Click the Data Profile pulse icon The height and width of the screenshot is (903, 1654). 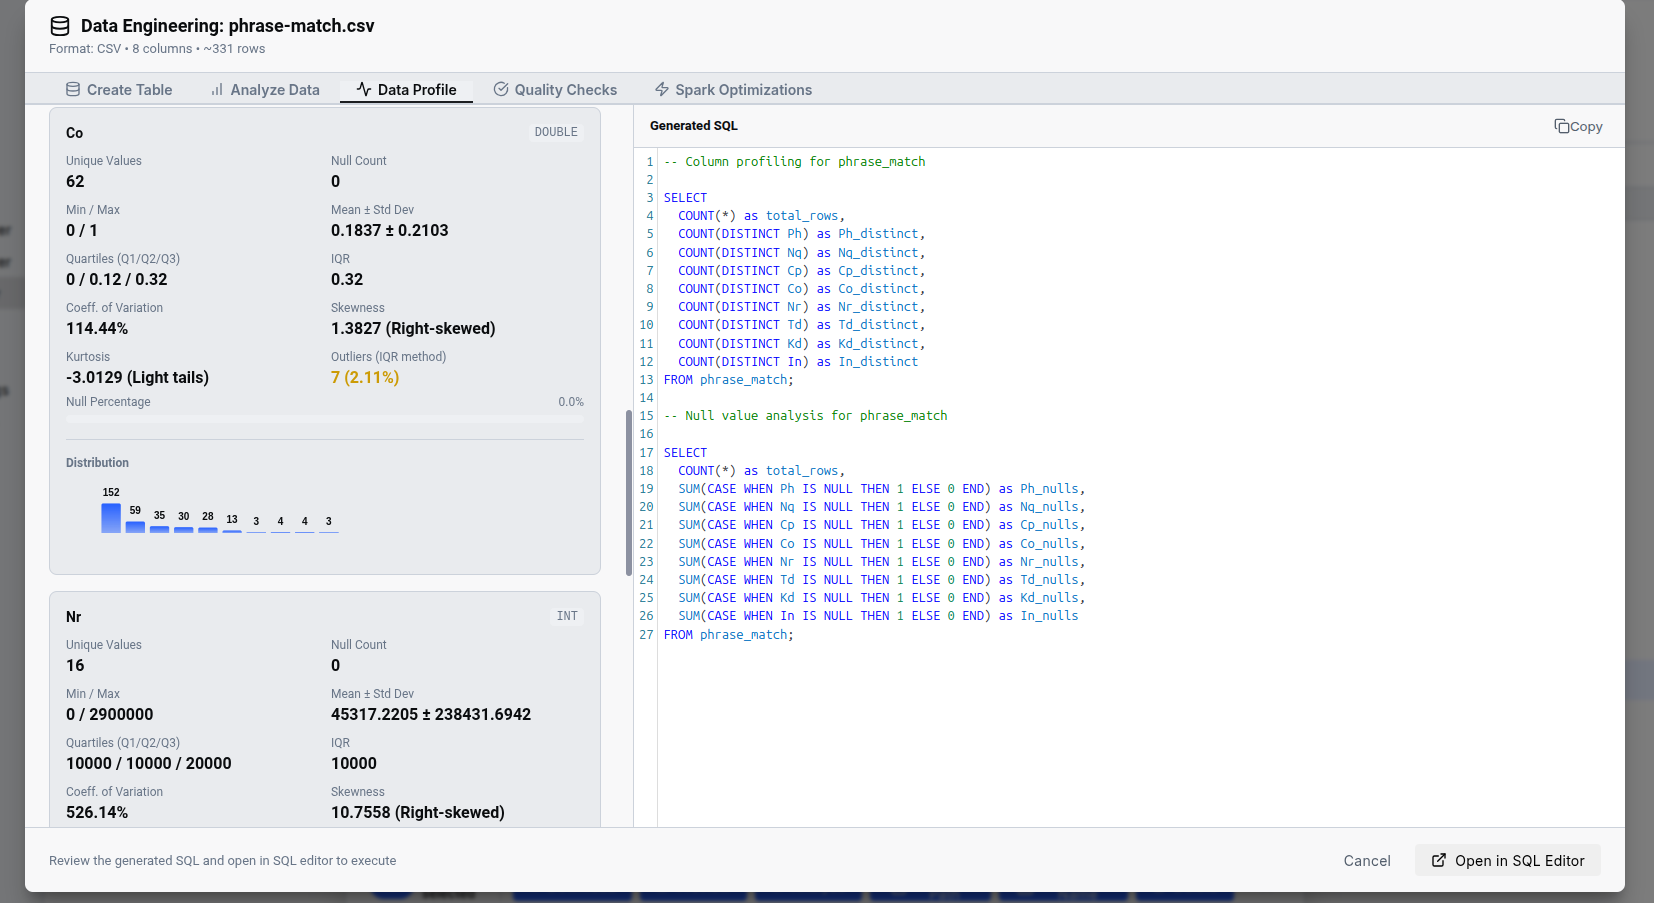point(364,90)
